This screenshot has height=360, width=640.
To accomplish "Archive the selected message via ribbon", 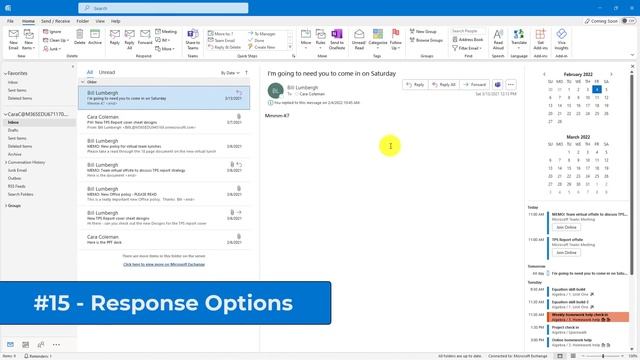I will tap(95, 37).
